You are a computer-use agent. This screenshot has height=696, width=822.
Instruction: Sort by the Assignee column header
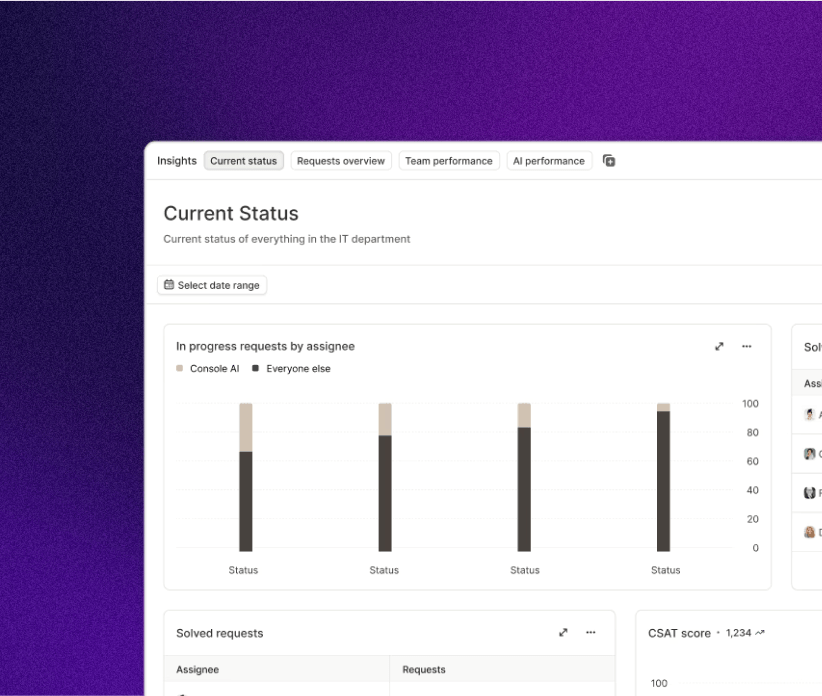click(198, 670)
